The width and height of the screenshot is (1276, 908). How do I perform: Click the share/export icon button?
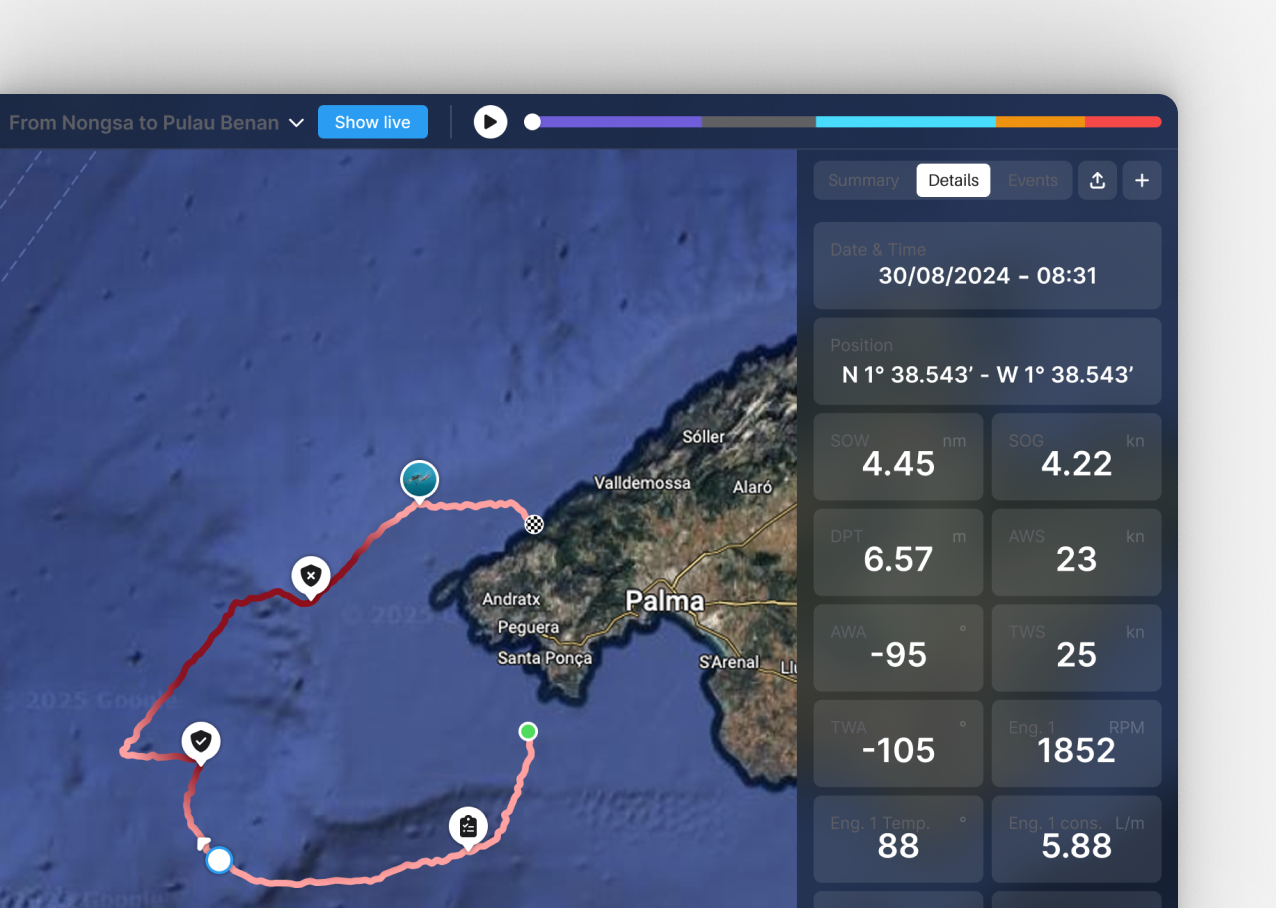tap(1097, 180)
